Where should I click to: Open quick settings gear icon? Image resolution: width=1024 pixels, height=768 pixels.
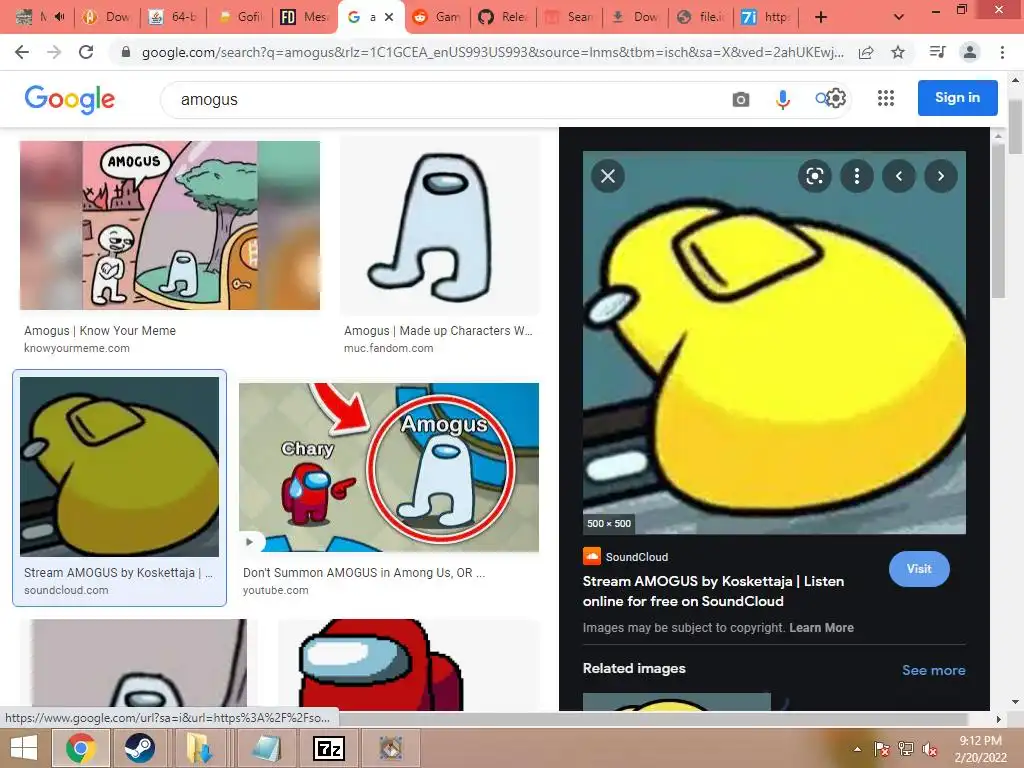pyautogui.click(x=837, y=99)
